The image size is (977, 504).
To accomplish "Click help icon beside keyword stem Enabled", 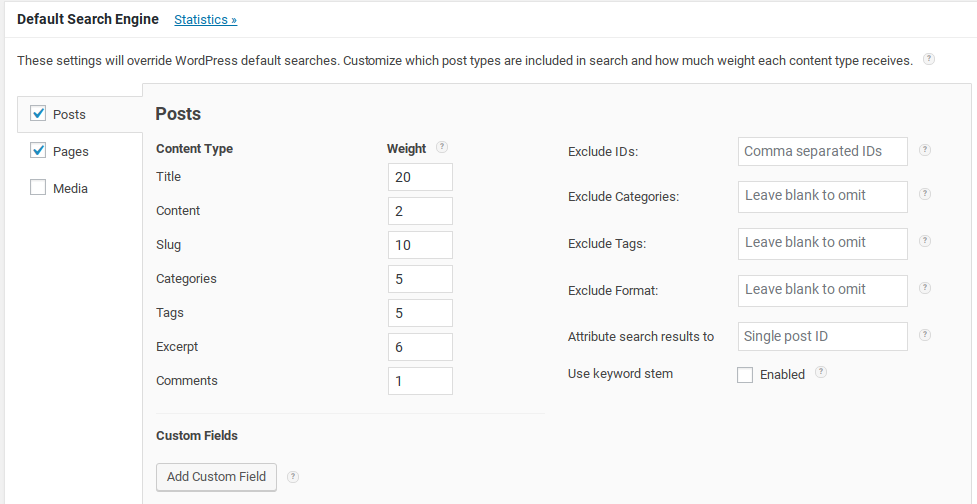I will pyautogui.click(x=821, y=372).
